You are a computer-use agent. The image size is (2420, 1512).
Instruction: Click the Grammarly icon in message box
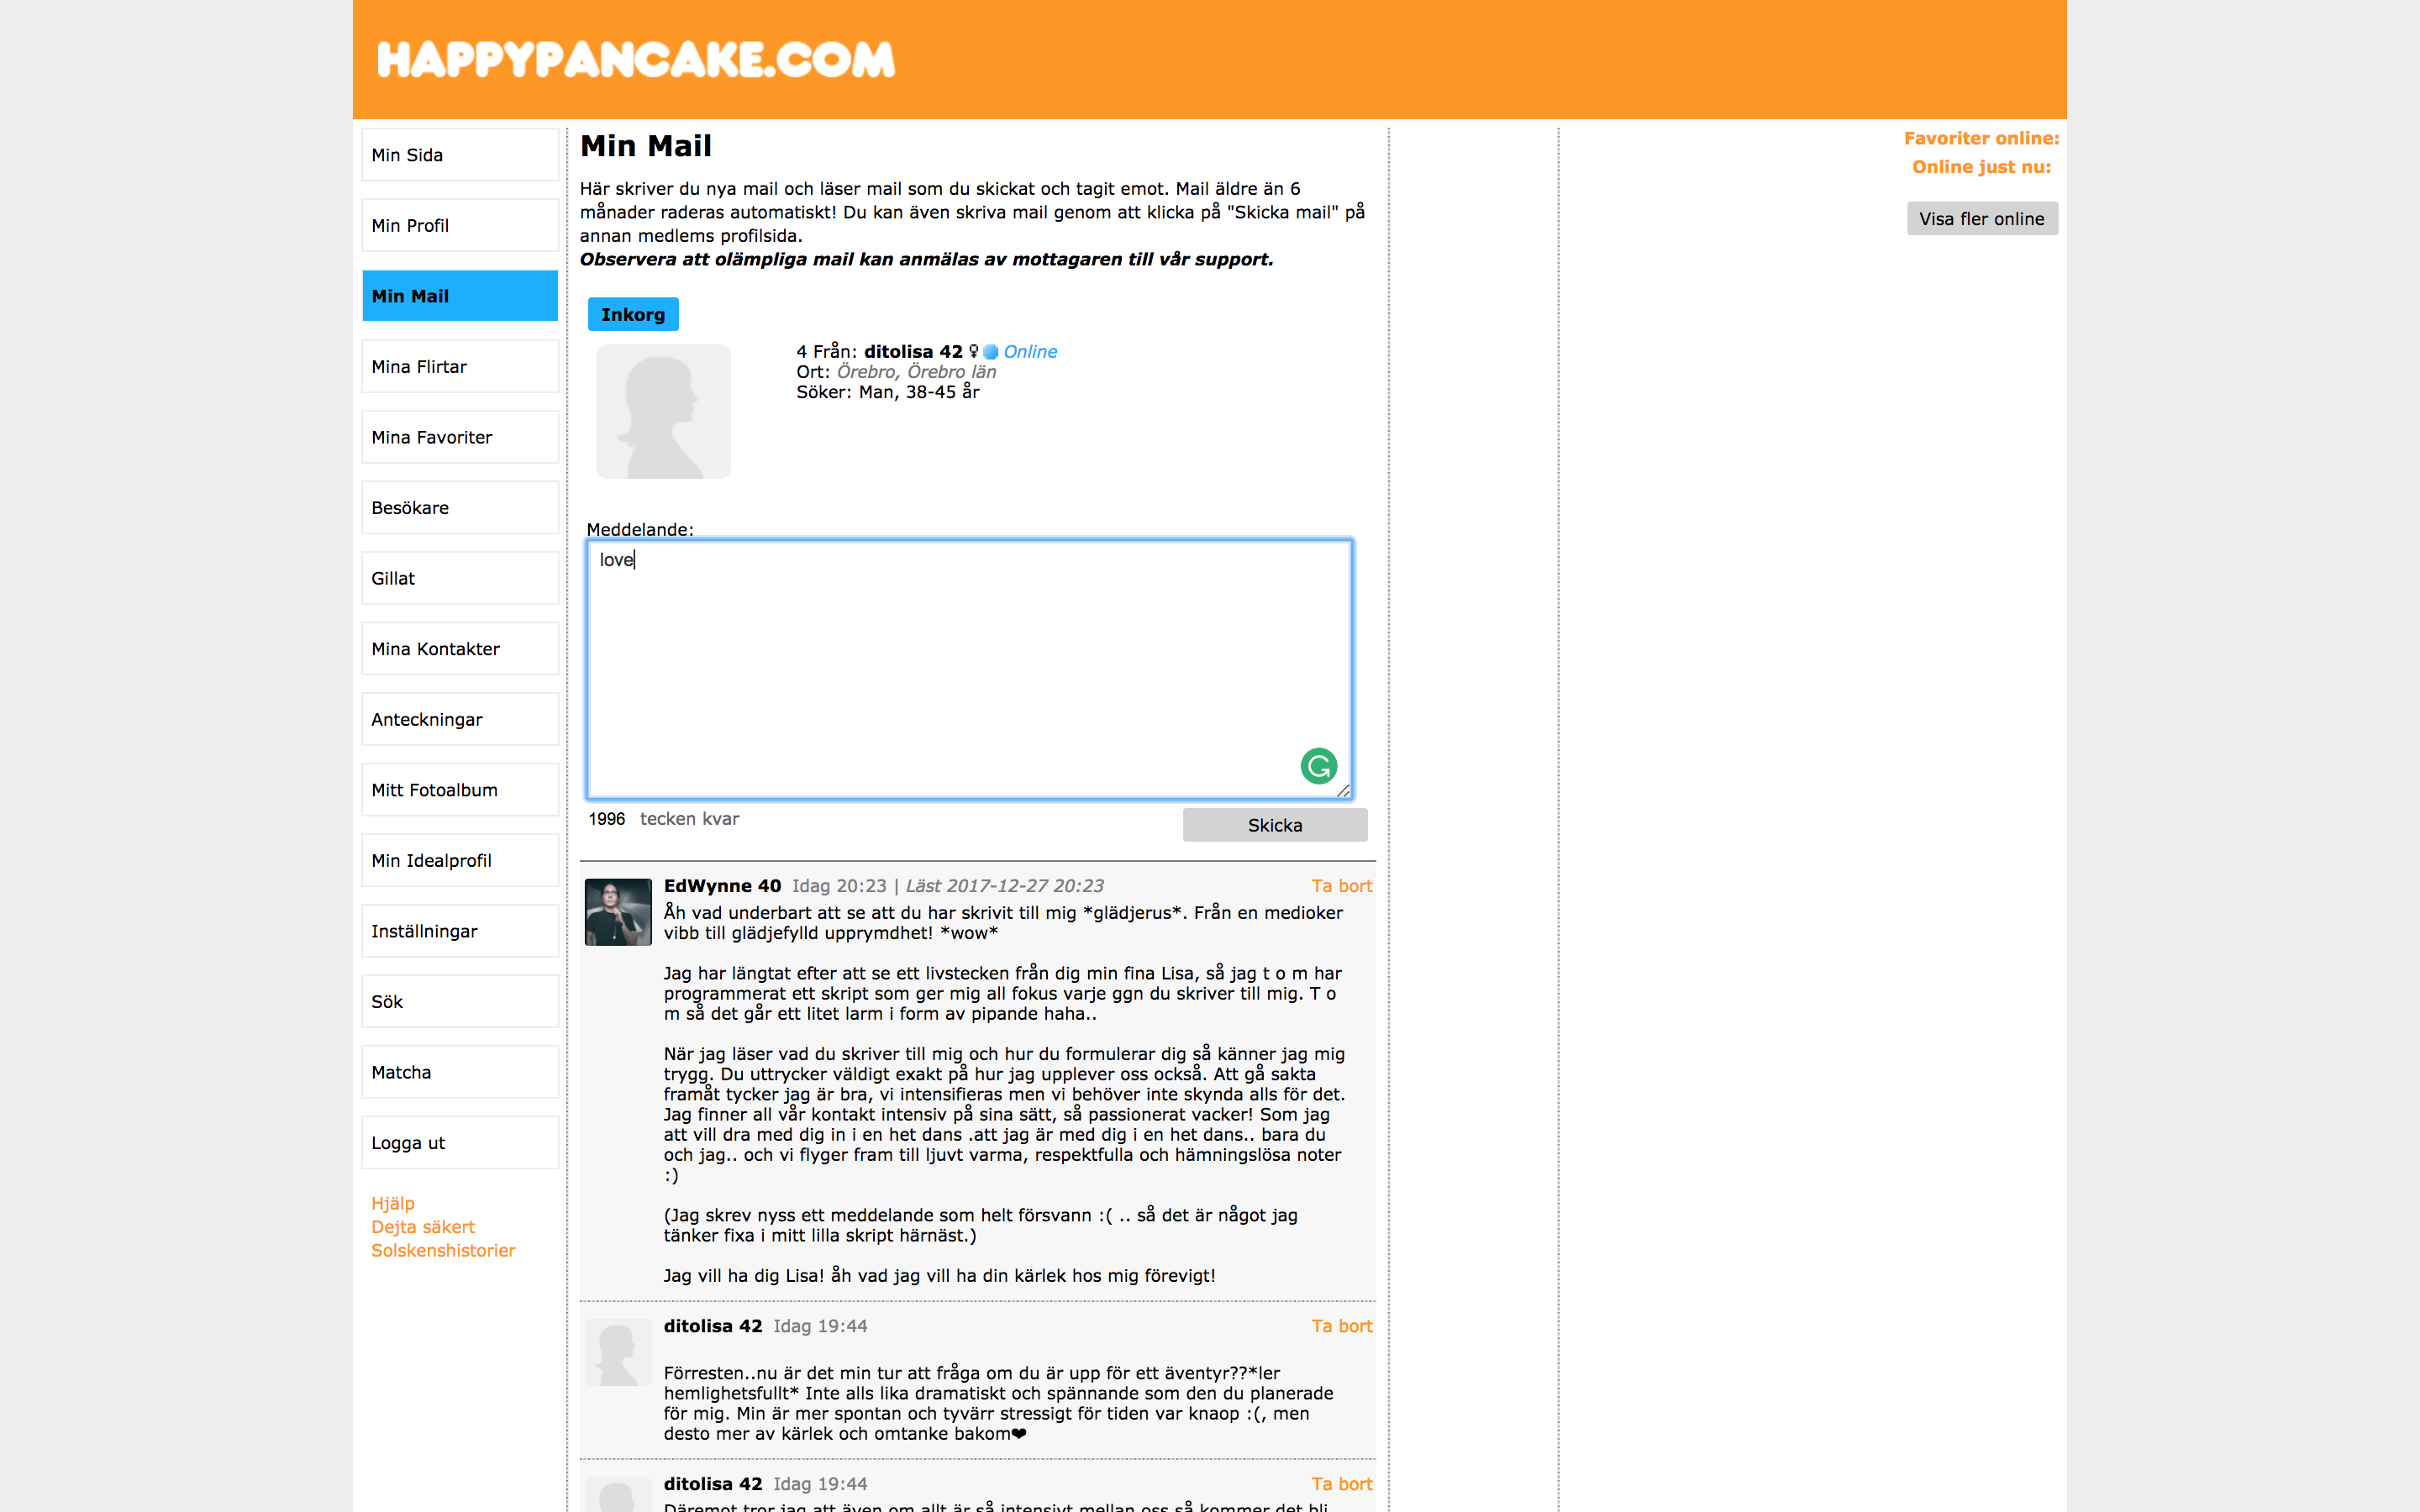click(x=1318, y=766)
